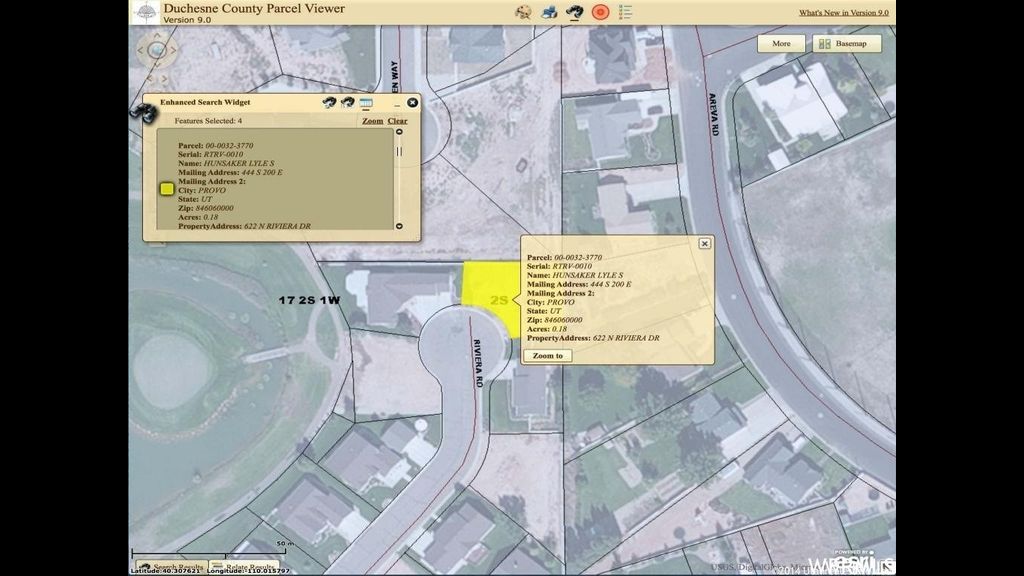The height and width of the screenshot is (576, 1024).
Task: Click the red target locate icon
Action: pos(600,12)
